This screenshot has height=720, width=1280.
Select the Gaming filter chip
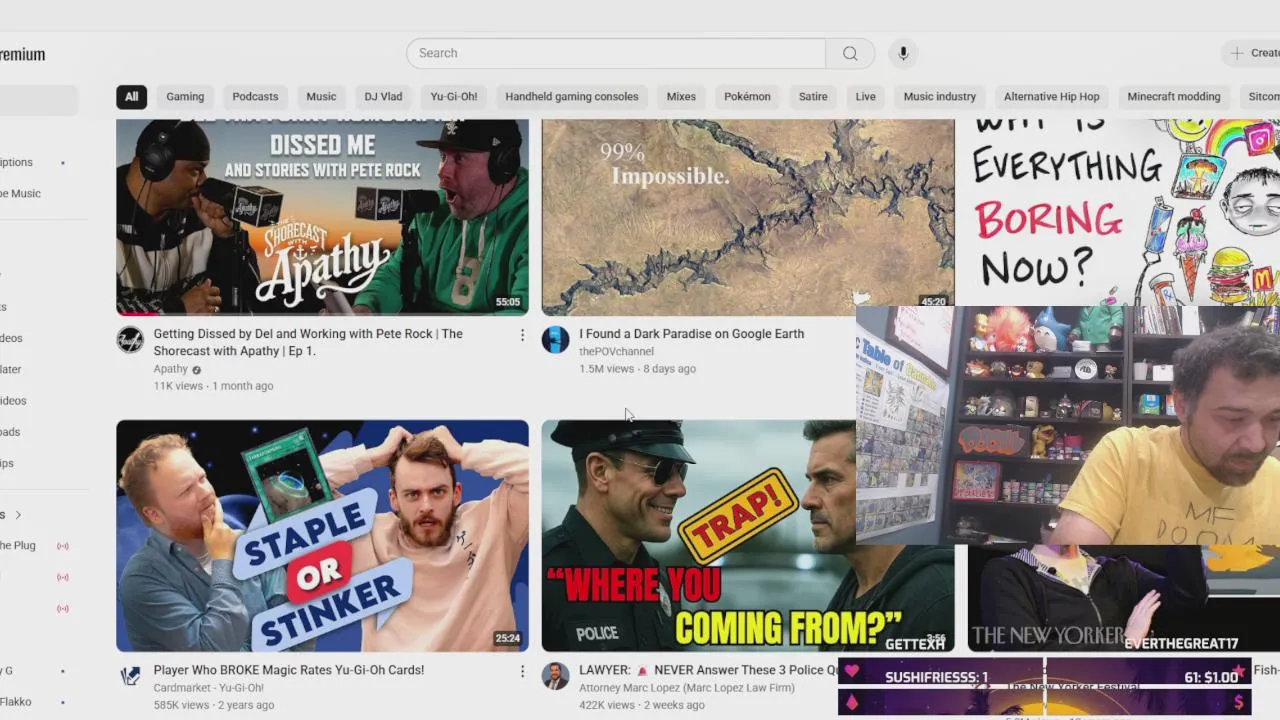(185, 97)
